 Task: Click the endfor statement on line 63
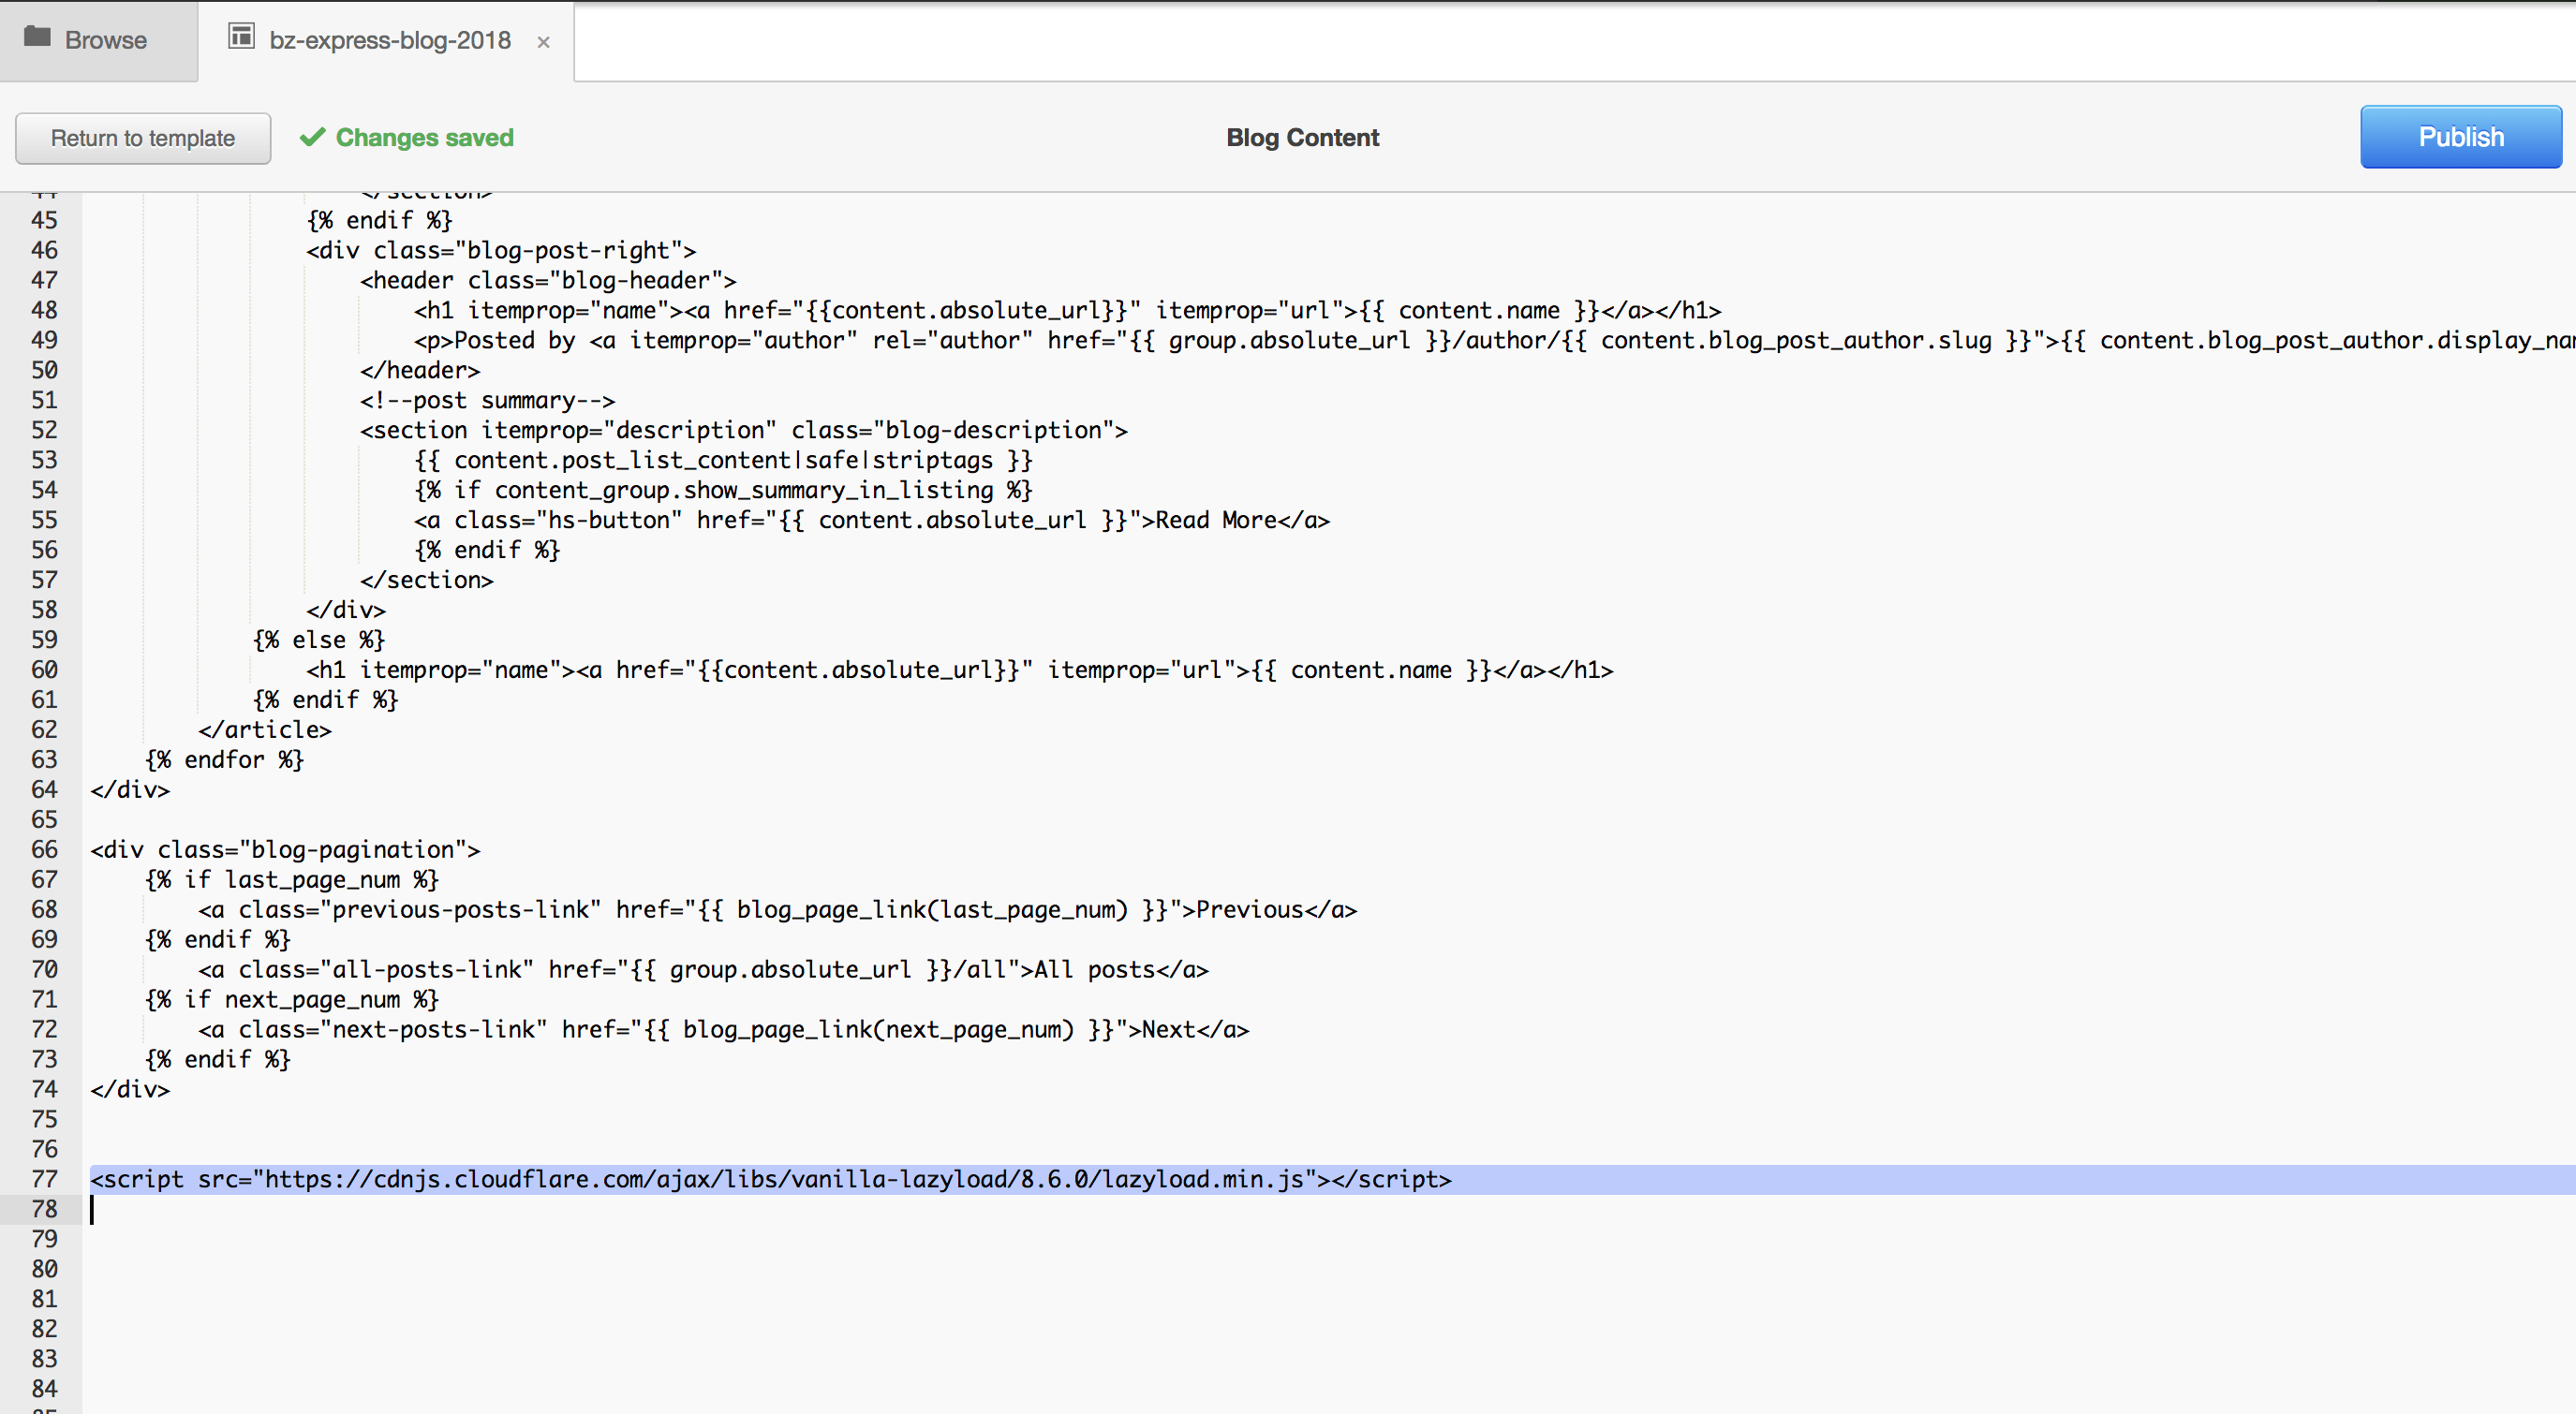[x=224, y=759]
